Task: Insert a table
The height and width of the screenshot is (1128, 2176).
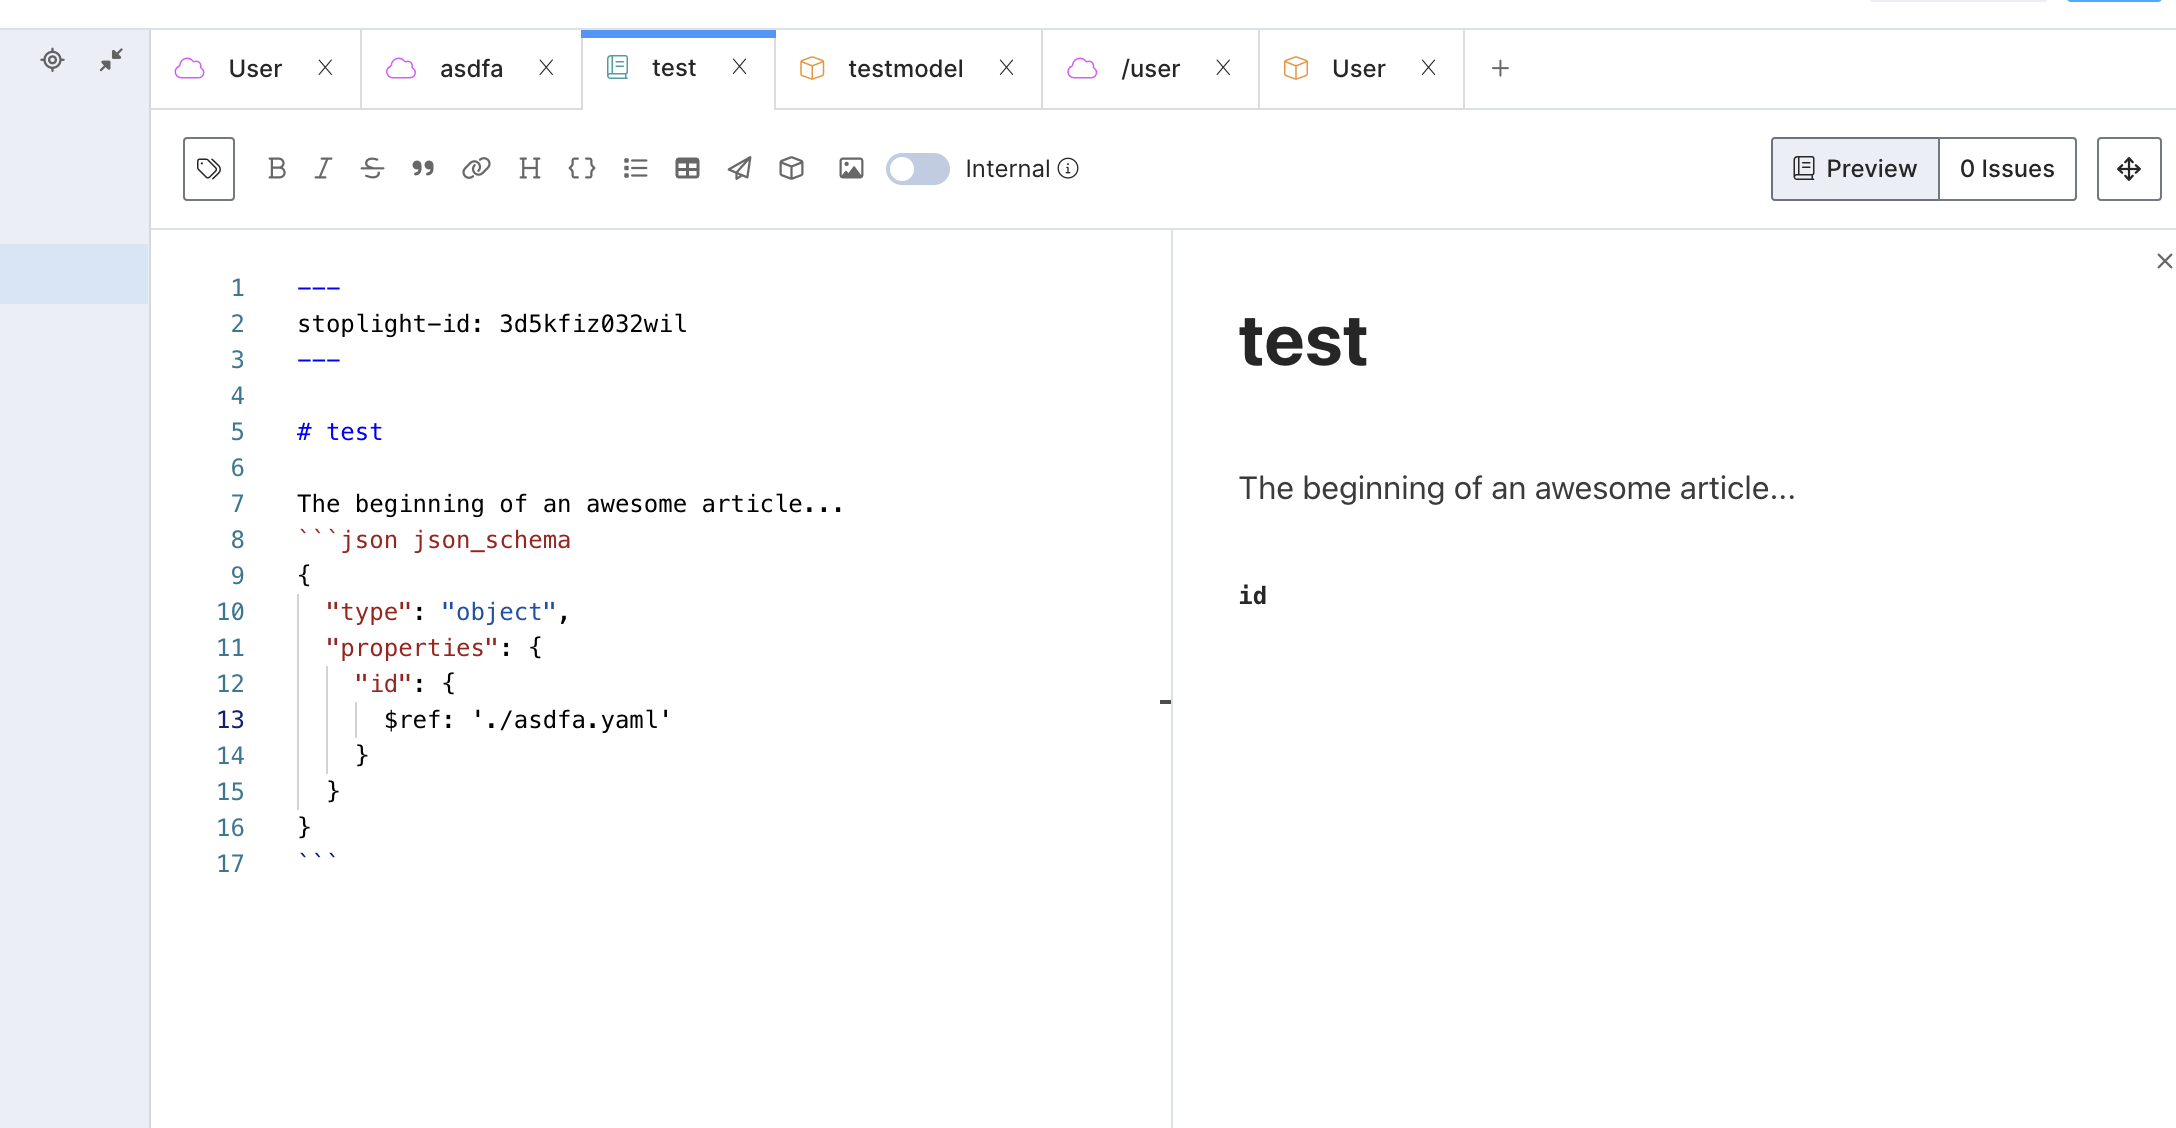Action: [x=687, y=169]
